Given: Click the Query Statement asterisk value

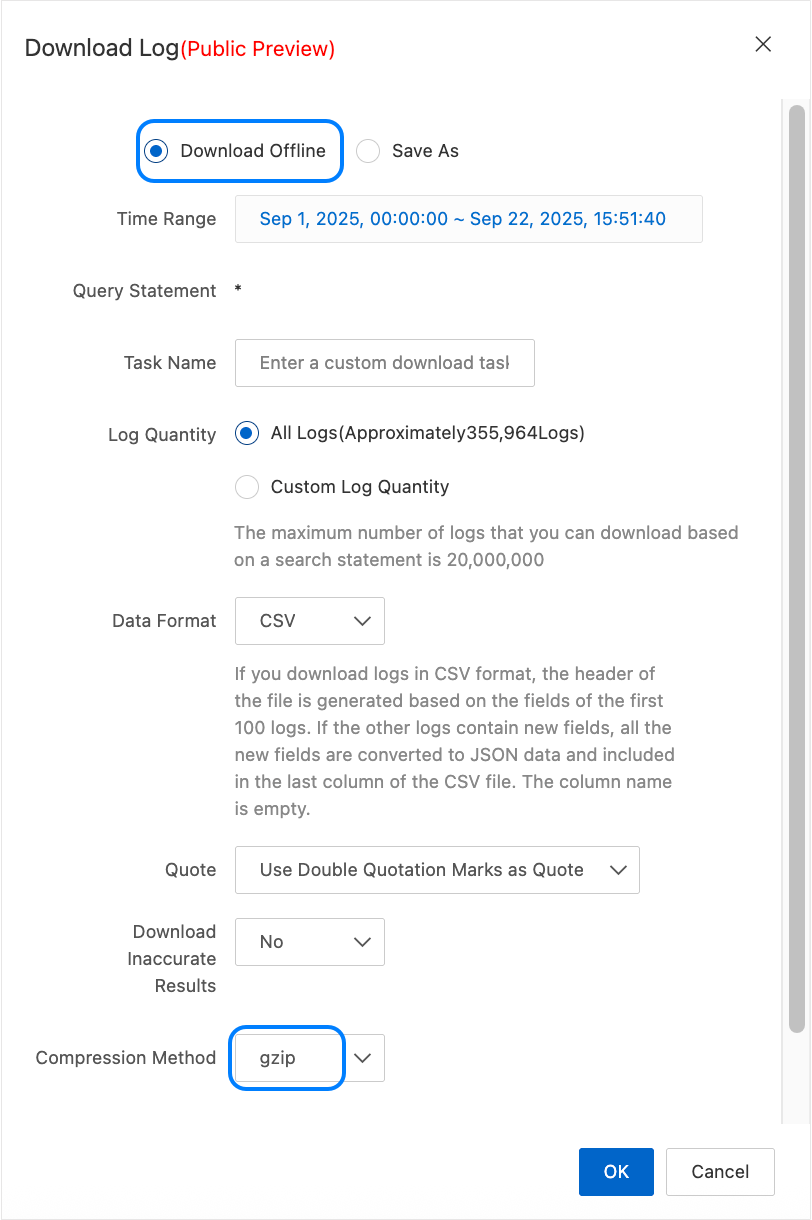Looking at the screenshot, I should pos(238,291).
